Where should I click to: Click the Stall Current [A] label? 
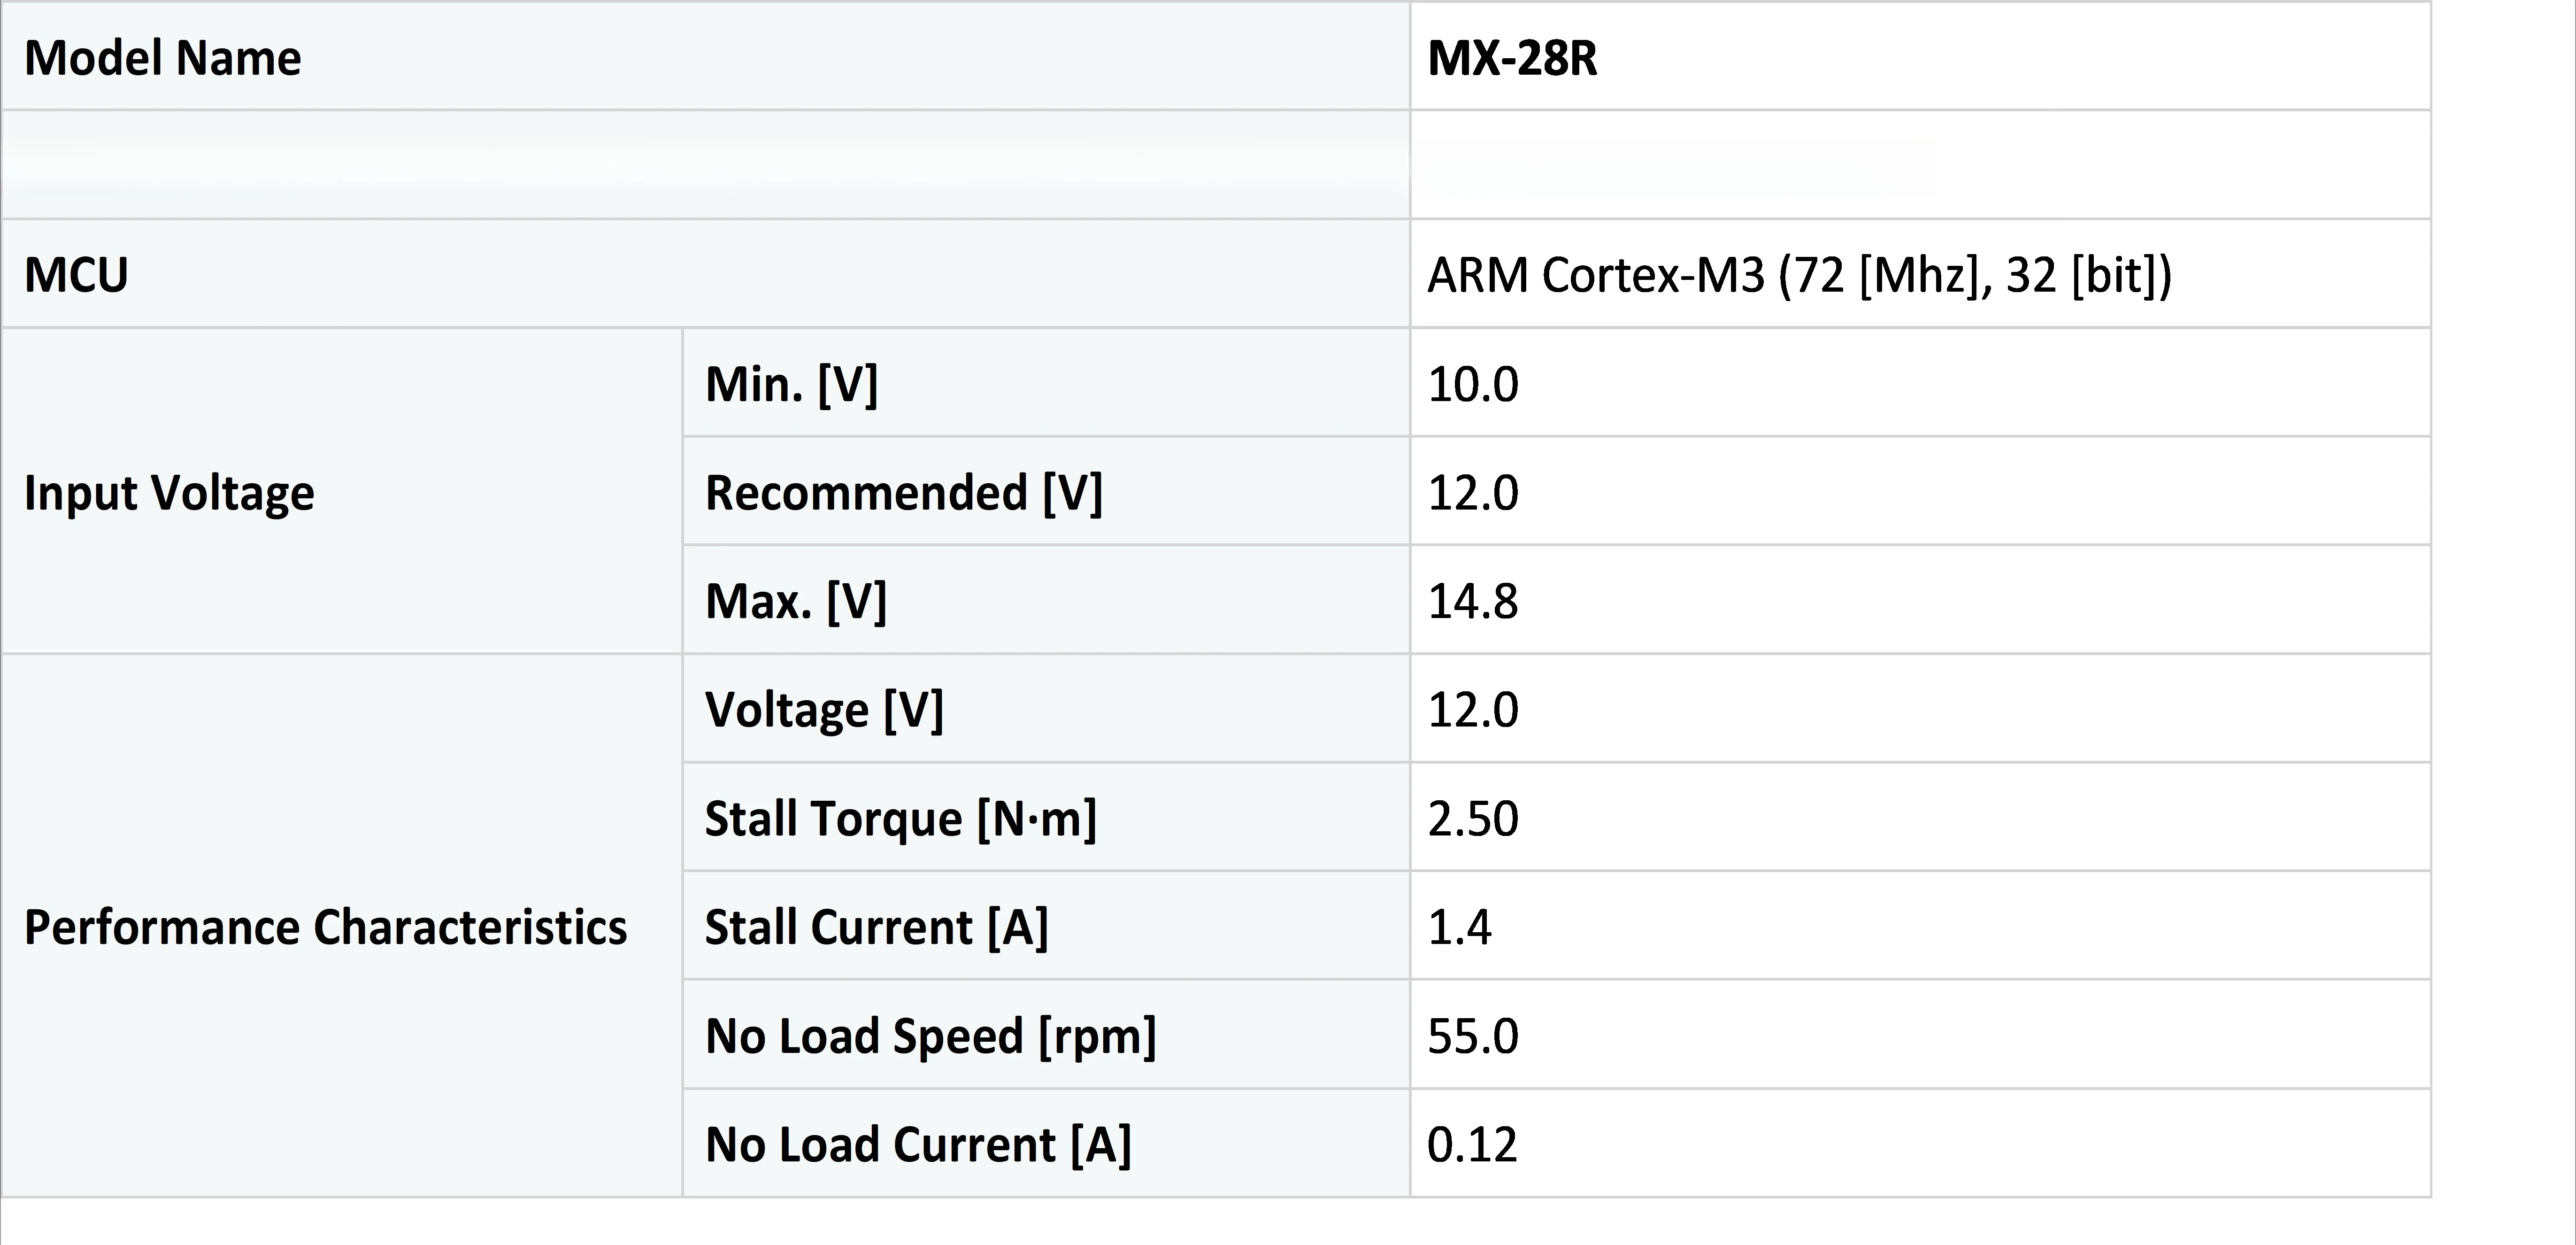pyautogui.click(x=876, y=927)
